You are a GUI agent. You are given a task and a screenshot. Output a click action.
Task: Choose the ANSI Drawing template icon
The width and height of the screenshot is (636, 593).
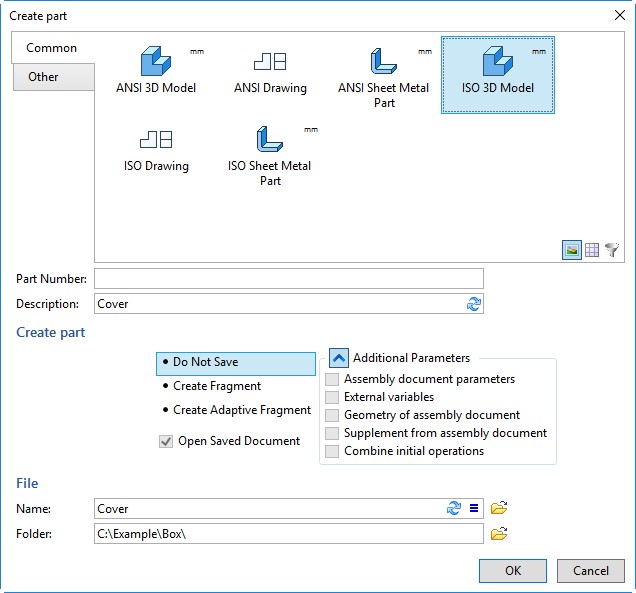[270, 62]
